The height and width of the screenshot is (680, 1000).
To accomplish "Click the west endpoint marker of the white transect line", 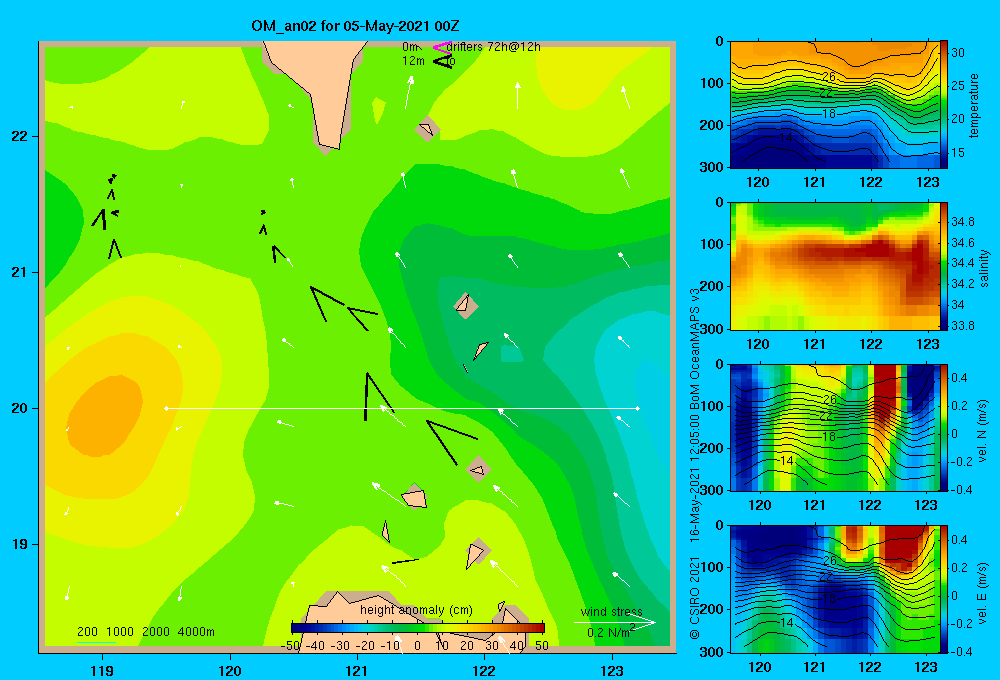I will click(x=166, y=408).
